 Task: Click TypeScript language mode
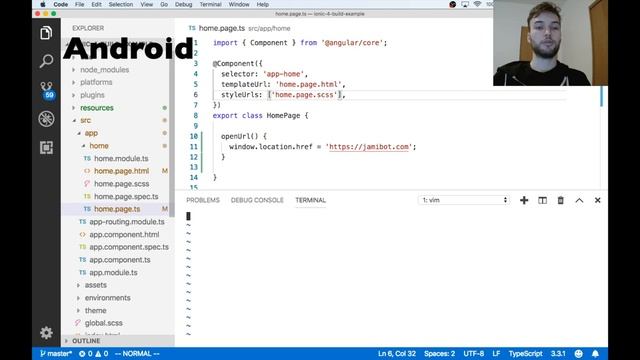[x=525, y=354]
